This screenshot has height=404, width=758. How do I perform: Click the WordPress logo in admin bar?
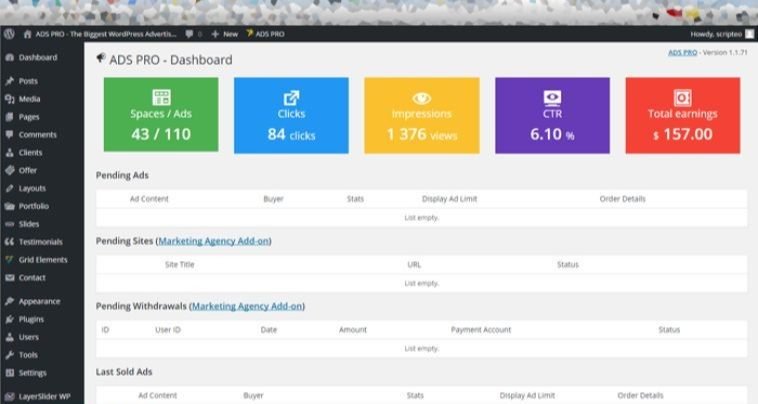click(x=9, y=34)
